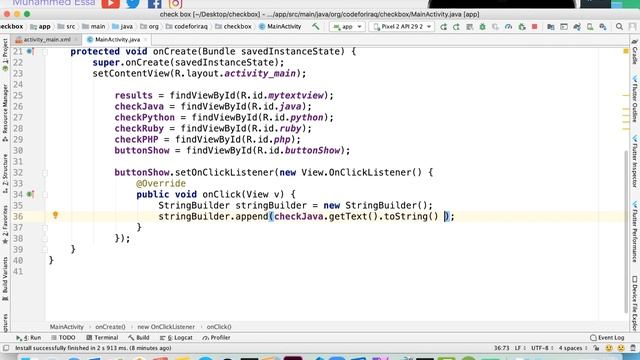The image size is (640, 360).
Task: Collapse the setOnClickListener fold on line 32
Action: point(45,173)
